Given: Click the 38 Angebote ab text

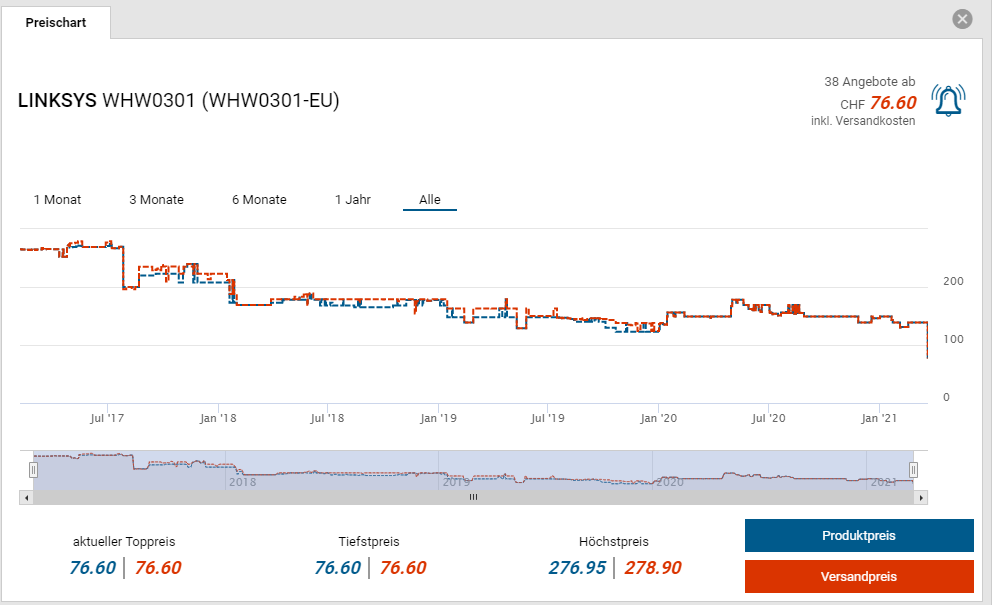Looking at the screenshot, I should 869,83.
